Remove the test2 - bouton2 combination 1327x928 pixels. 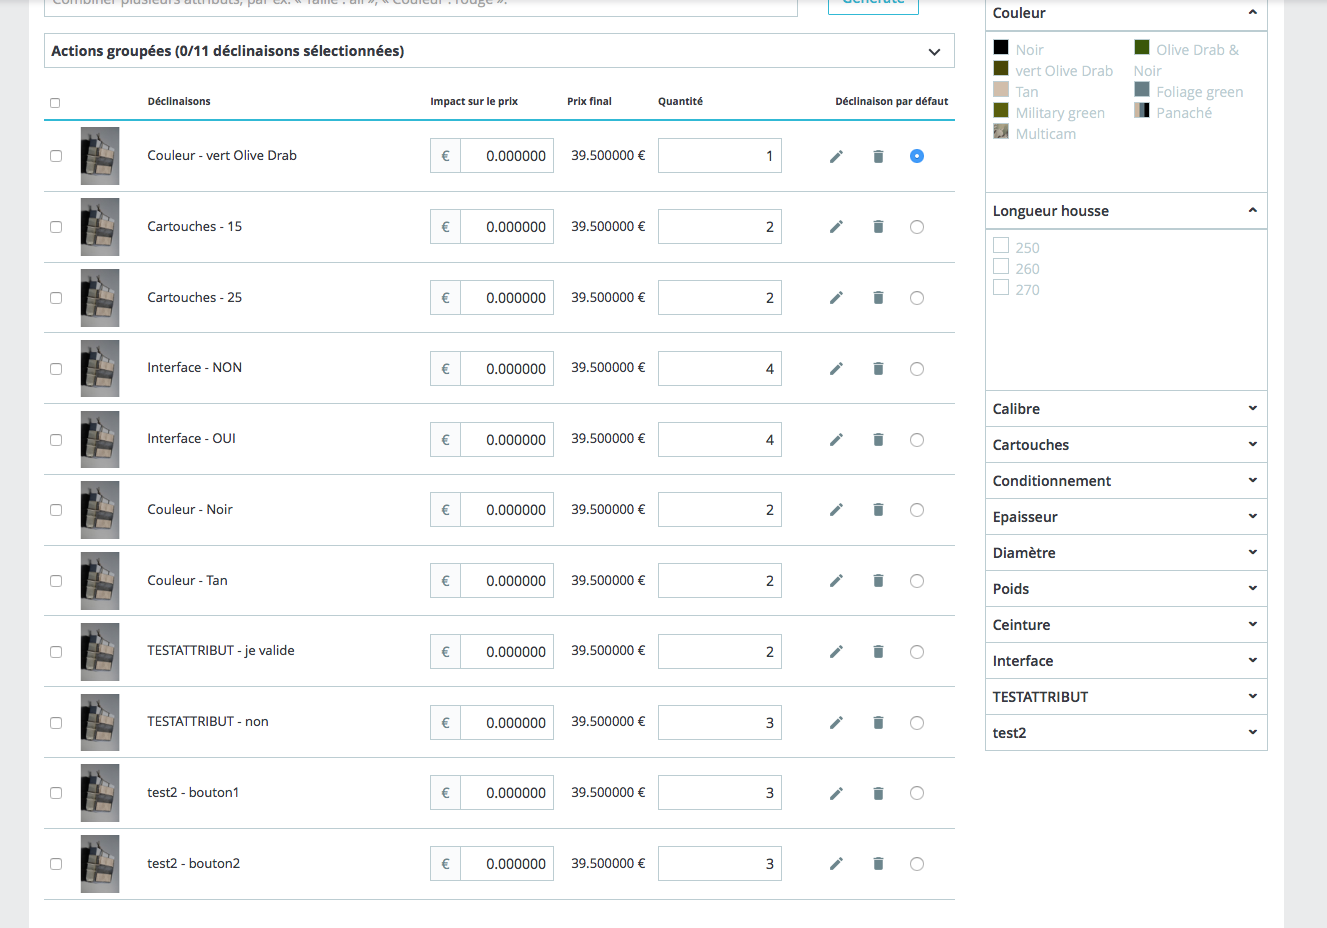point(878,864)
